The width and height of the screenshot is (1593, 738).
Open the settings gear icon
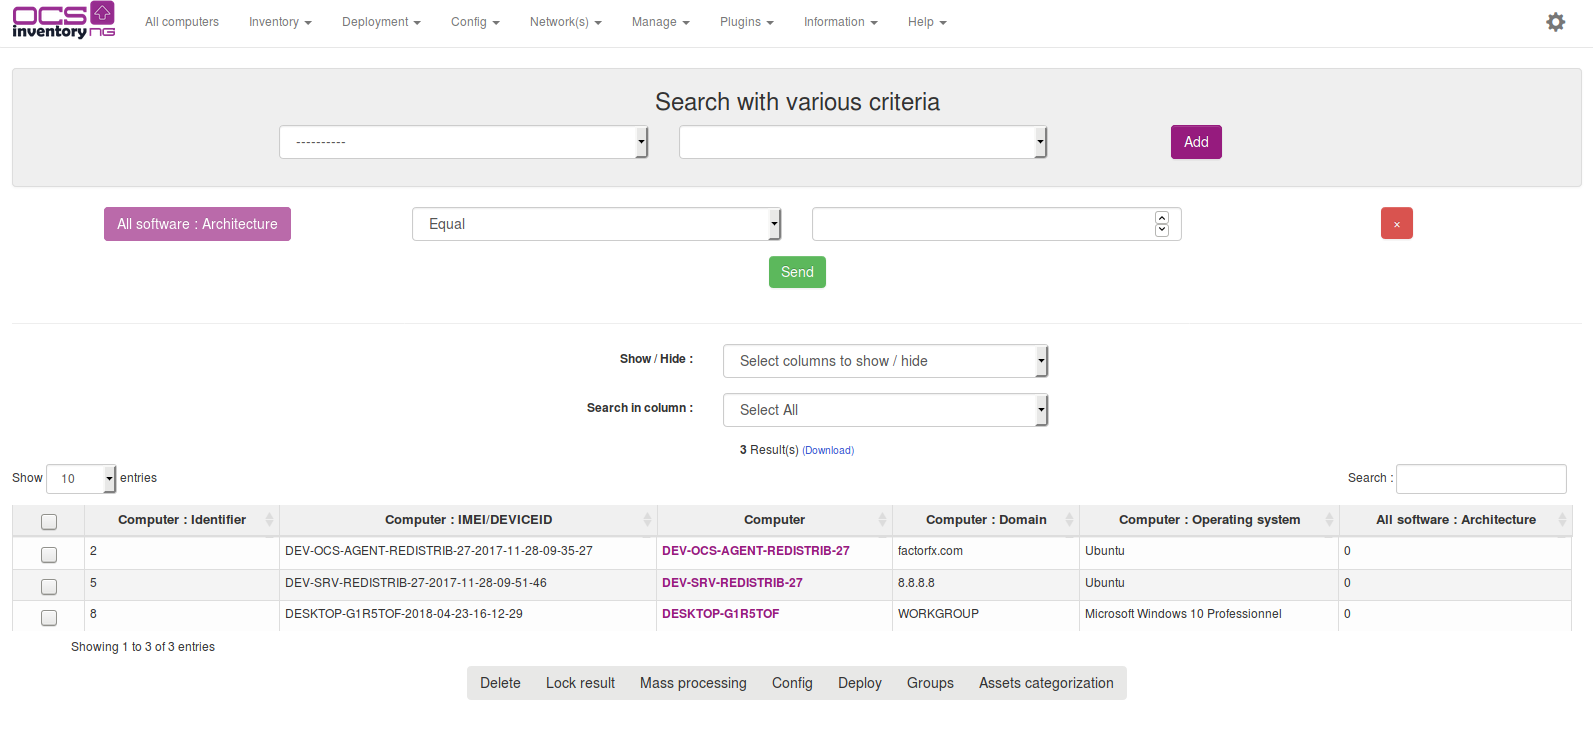pos(1555,22)
